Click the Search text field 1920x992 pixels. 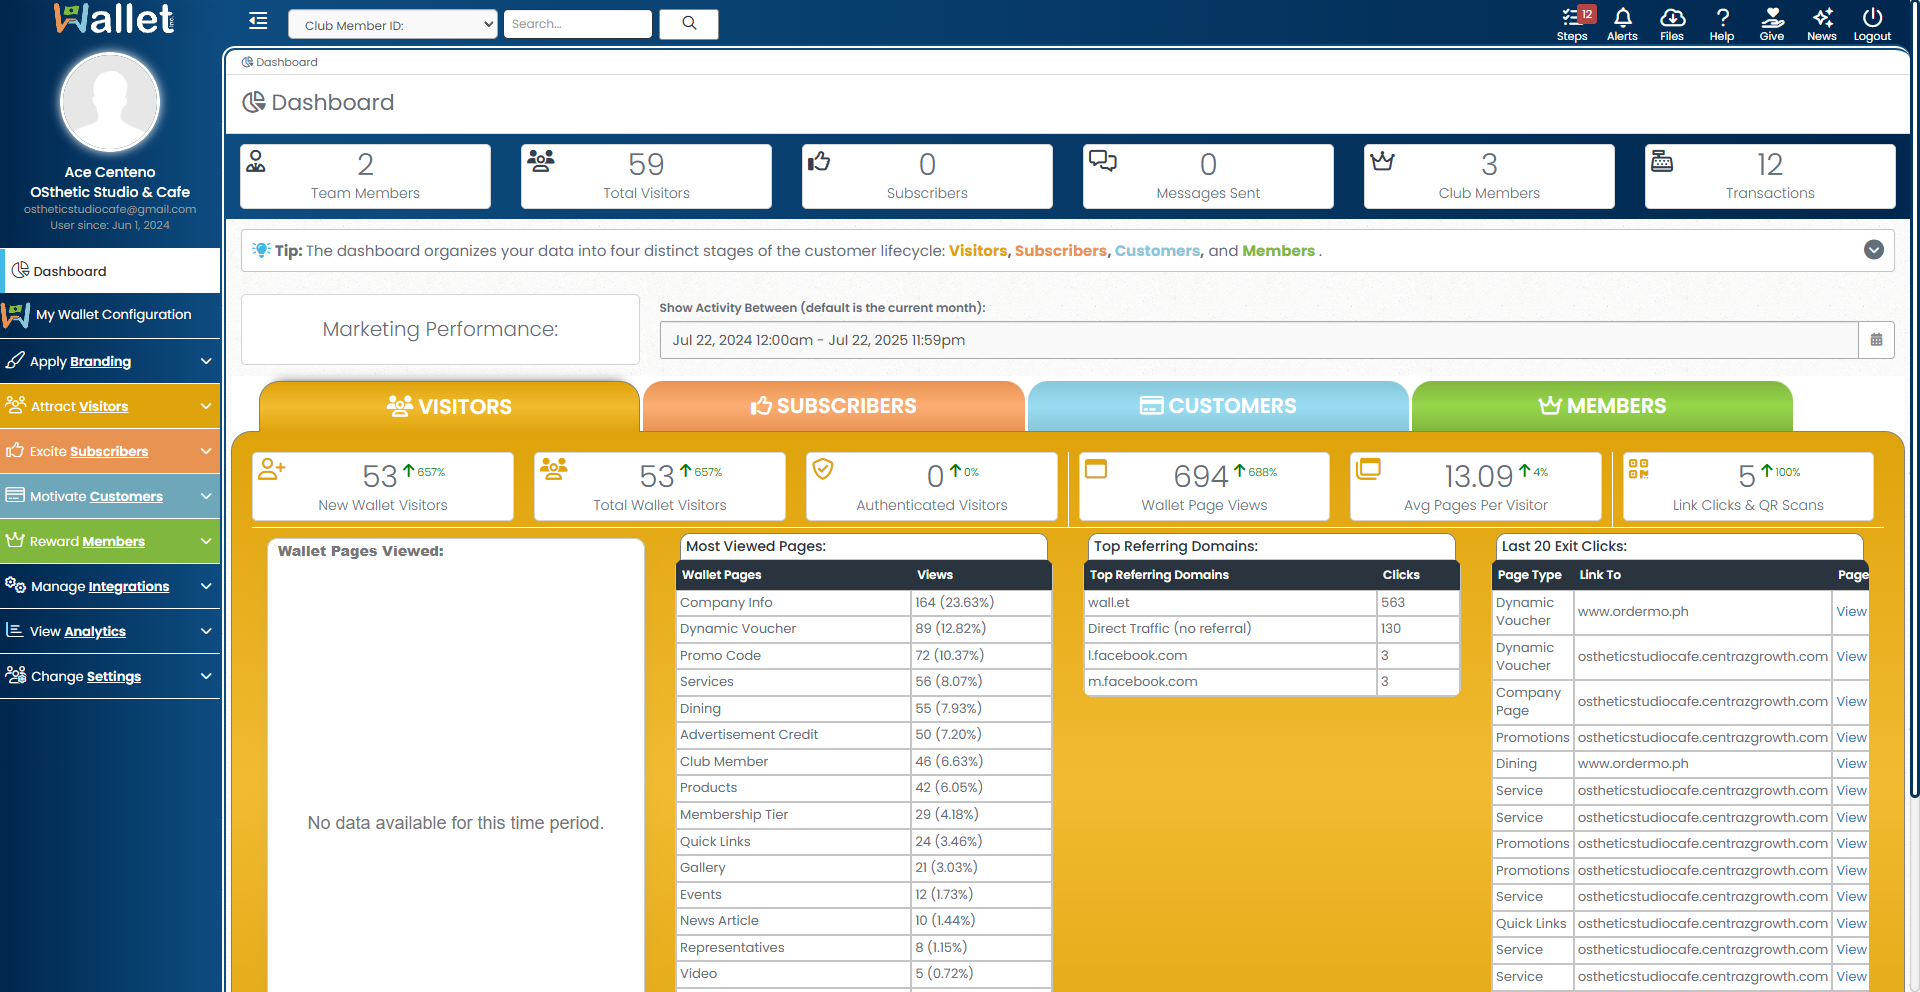pyautogui.click(x=578, y=24)
